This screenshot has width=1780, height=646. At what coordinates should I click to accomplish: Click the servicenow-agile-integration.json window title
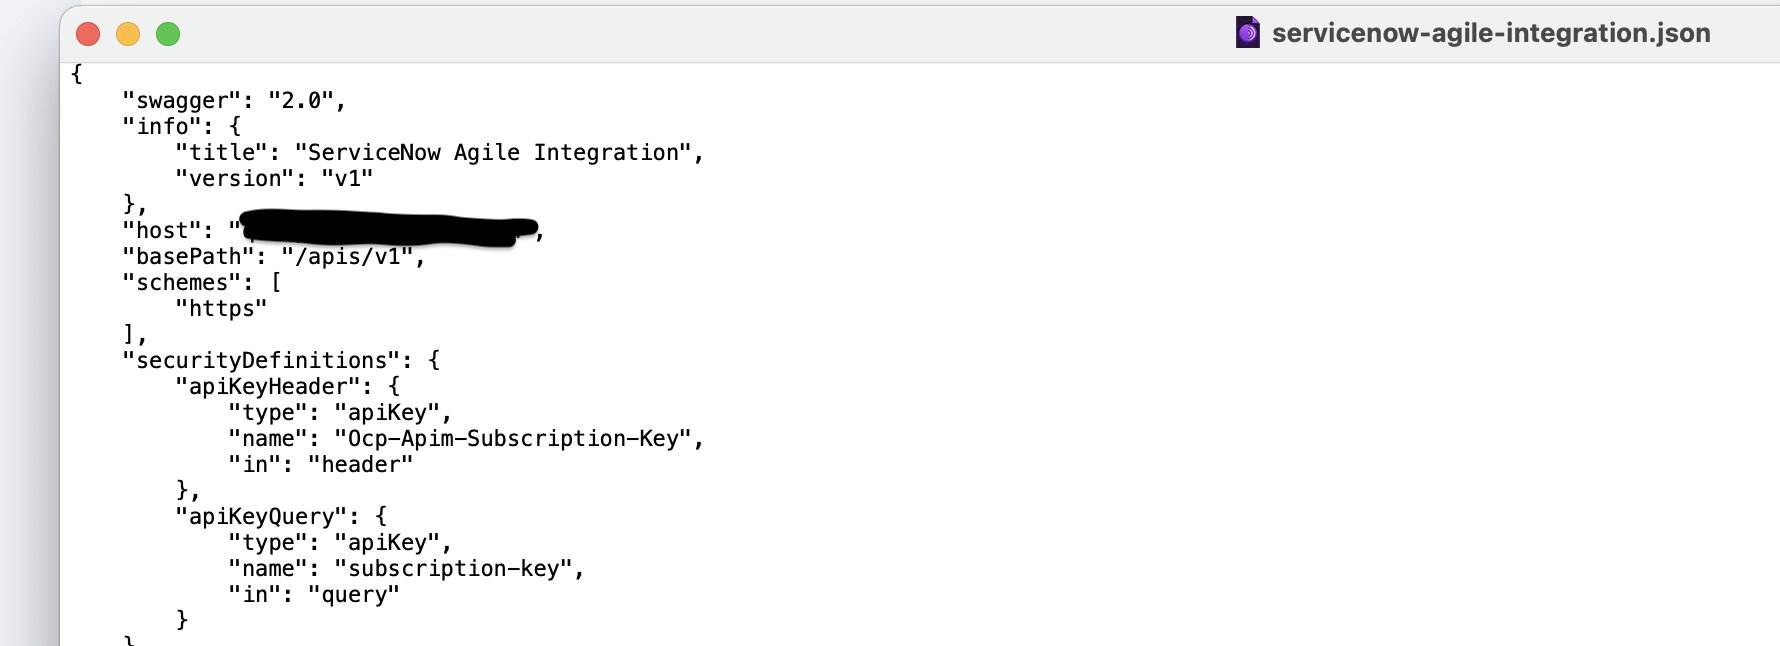pos(1490,33)
